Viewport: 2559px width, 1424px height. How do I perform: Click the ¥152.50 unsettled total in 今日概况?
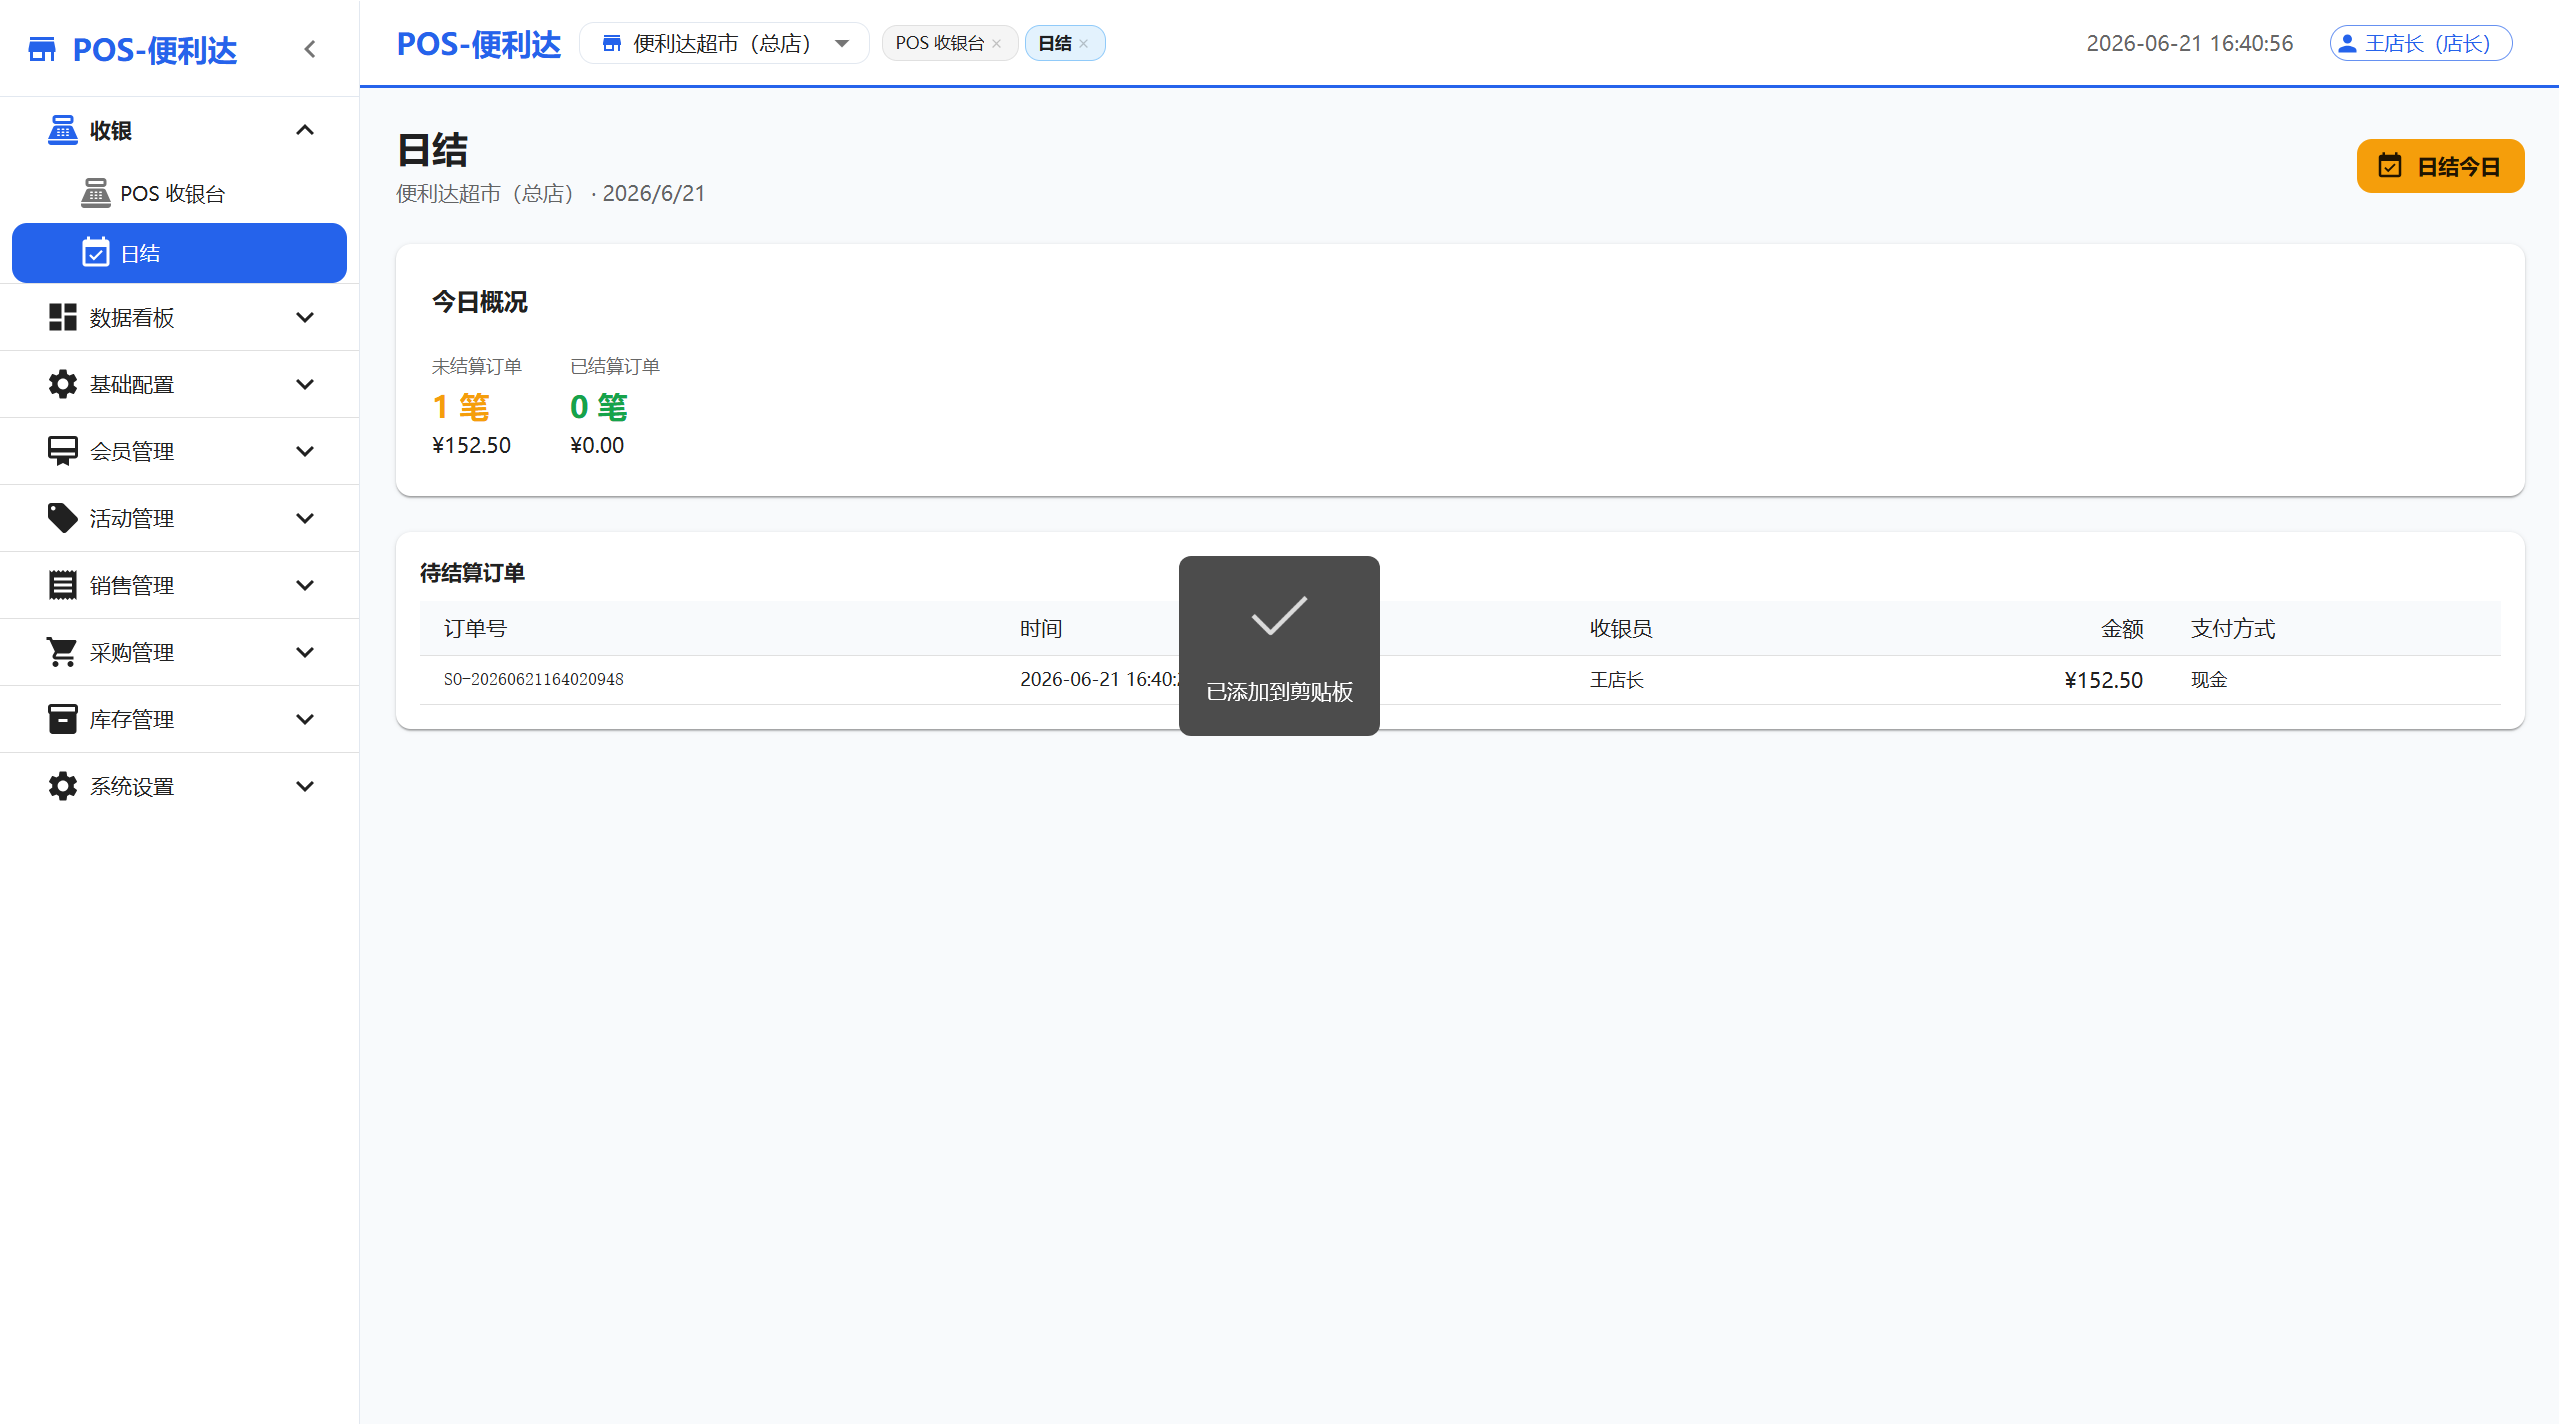[471, 445]
